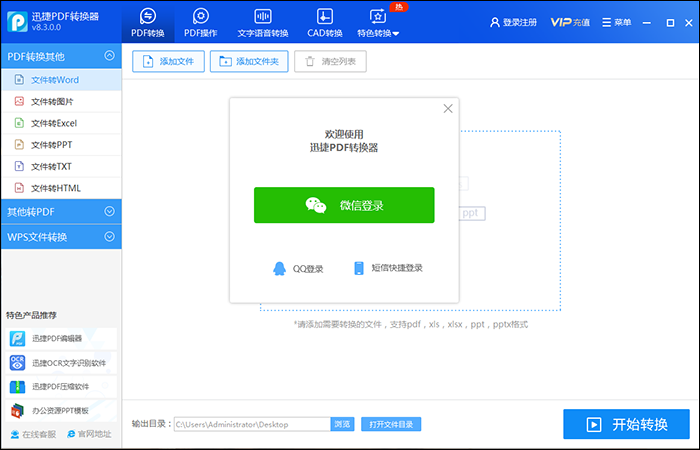Click the 添加文件夹 button

tap(249, 61)
